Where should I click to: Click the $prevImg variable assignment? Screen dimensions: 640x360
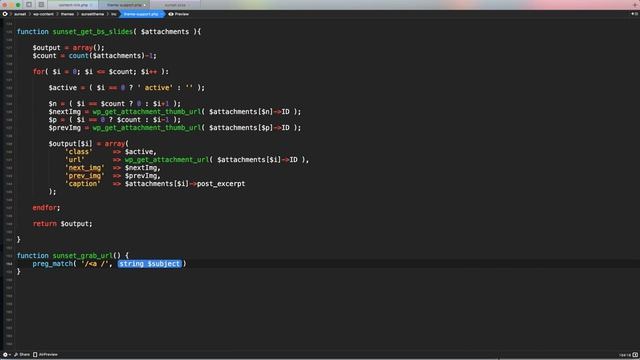point(64,128)
